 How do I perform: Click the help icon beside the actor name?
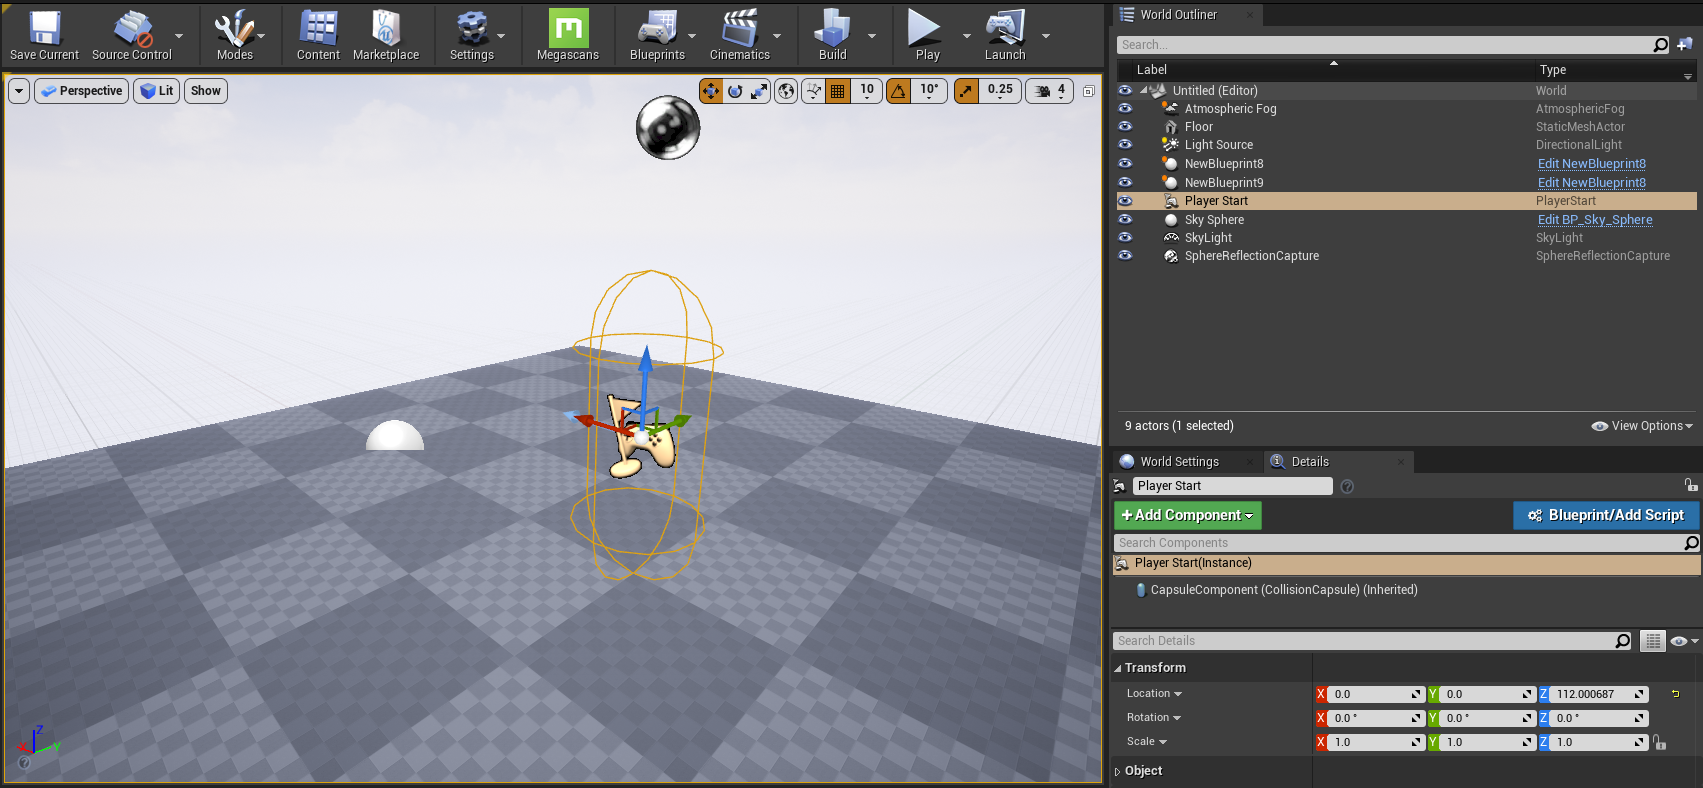pos(1347,486)
